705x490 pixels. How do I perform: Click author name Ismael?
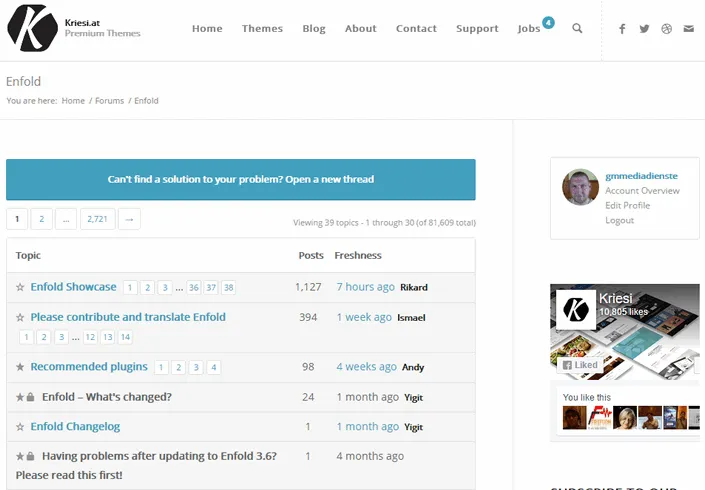pyautogui.click(x=411, y=317)
